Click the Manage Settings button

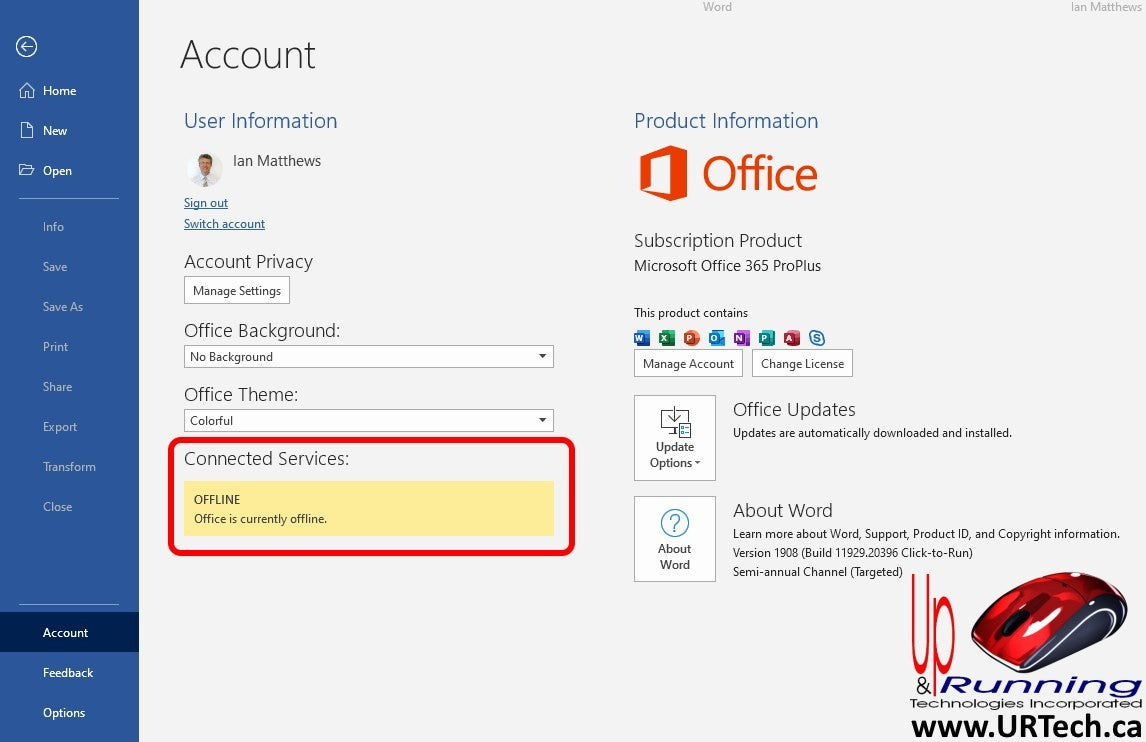[x=237, y=290]
